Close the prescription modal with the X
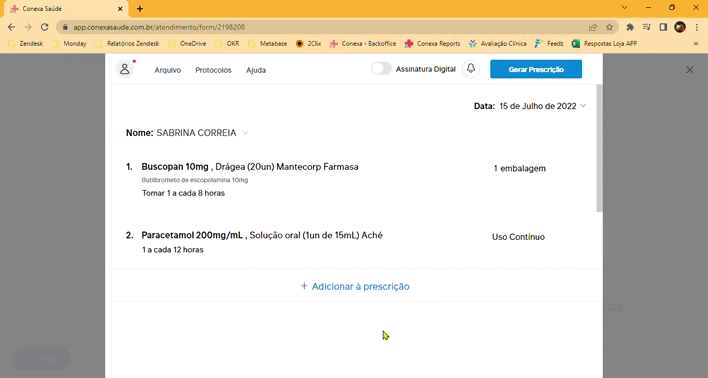 tap(689, 70)
